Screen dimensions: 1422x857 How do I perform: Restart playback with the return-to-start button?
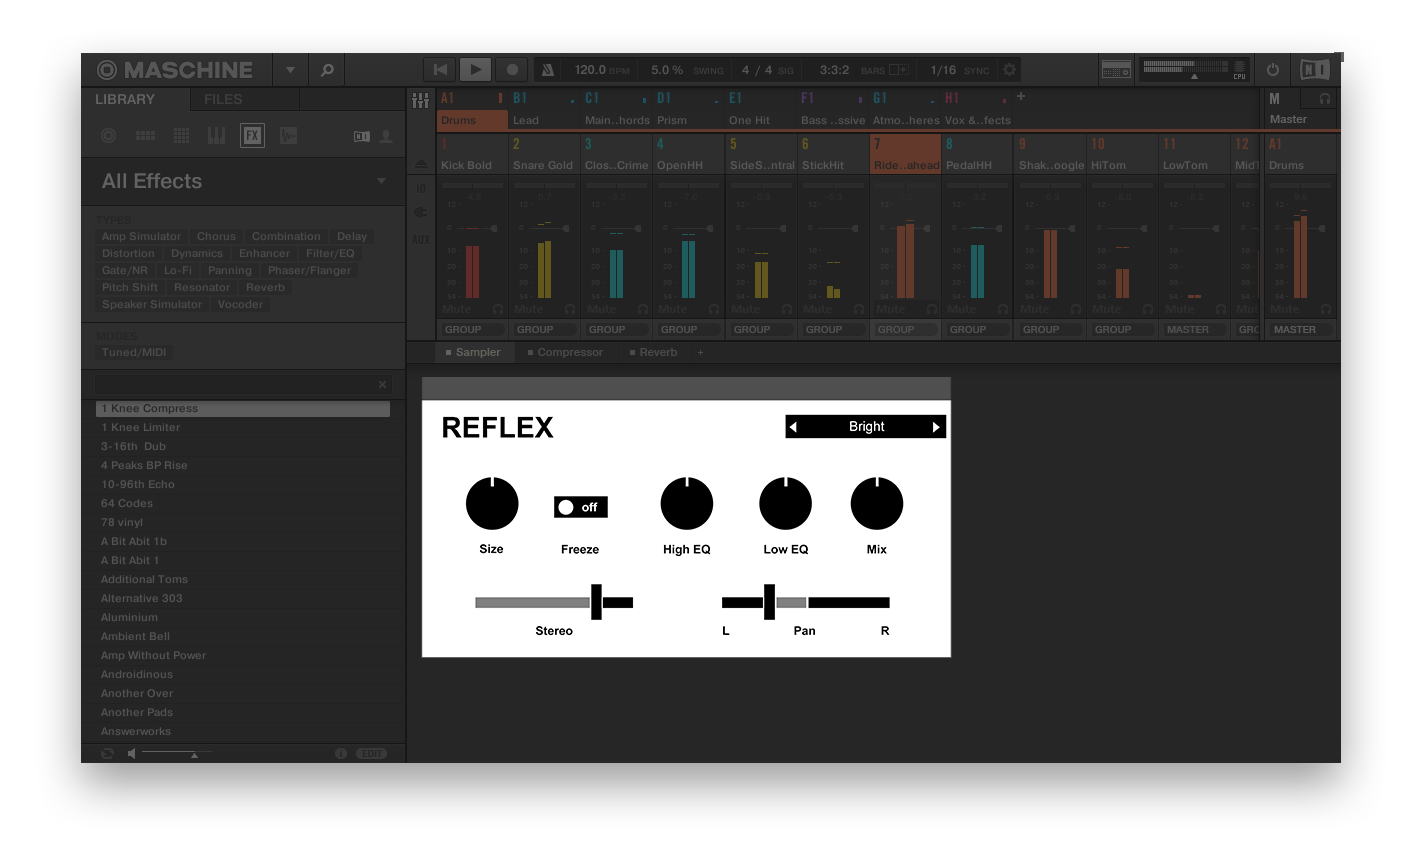(x=440, y=70)
